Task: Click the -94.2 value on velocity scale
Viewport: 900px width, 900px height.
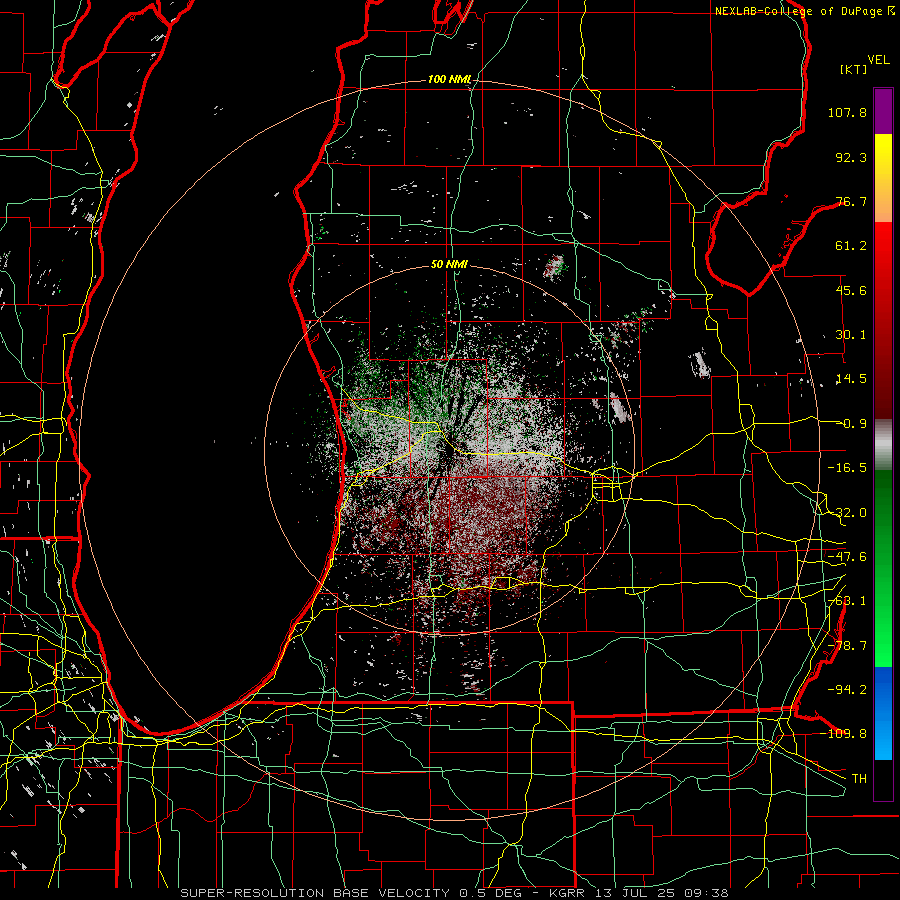Action: click(x=847, y=689)
